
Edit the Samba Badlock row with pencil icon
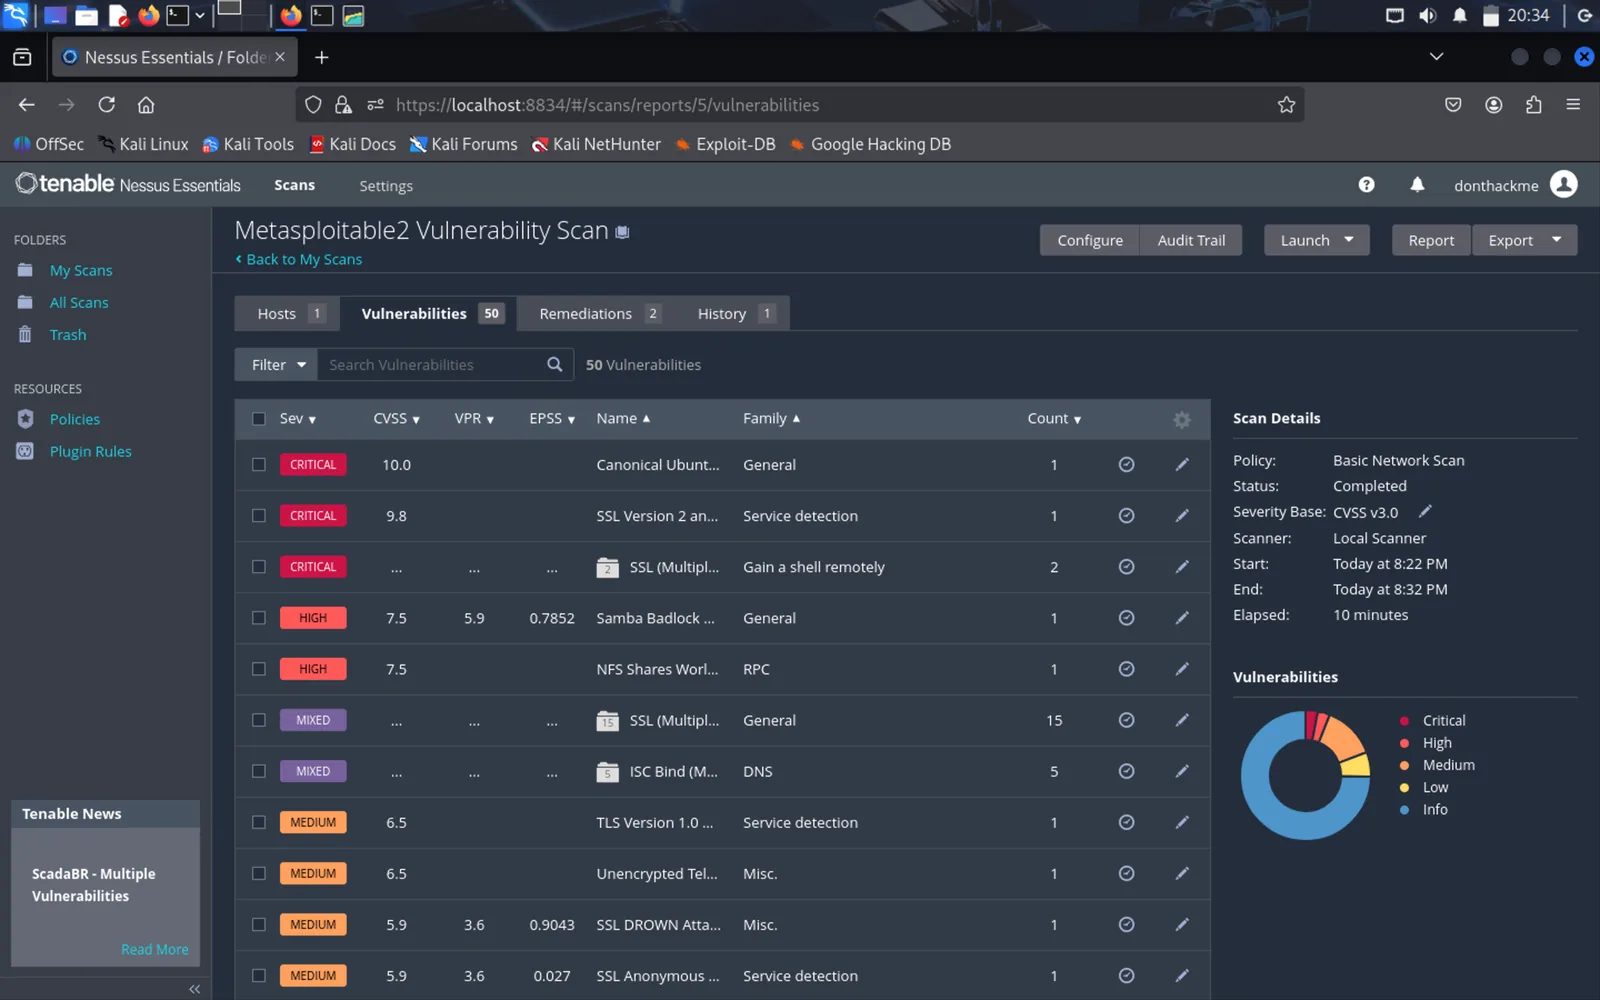point(1182,618)
